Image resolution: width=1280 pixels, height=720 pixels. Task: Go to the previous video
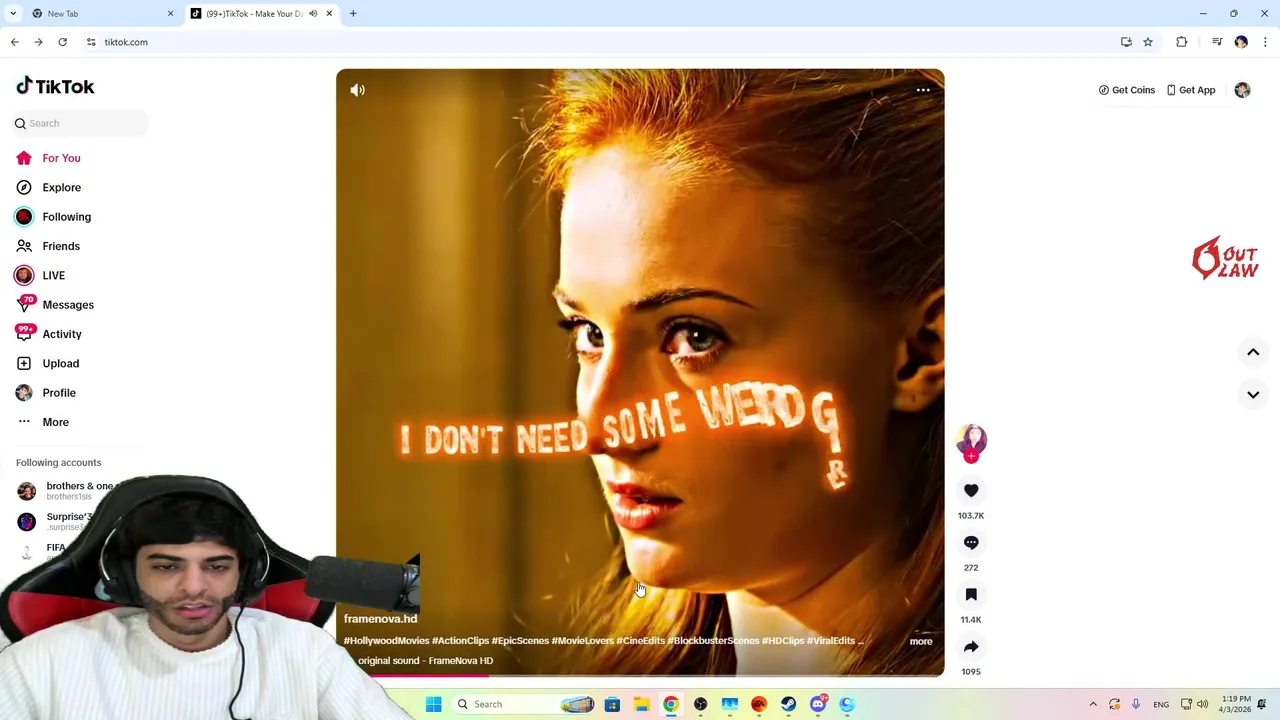click(x=1253, y=352)
